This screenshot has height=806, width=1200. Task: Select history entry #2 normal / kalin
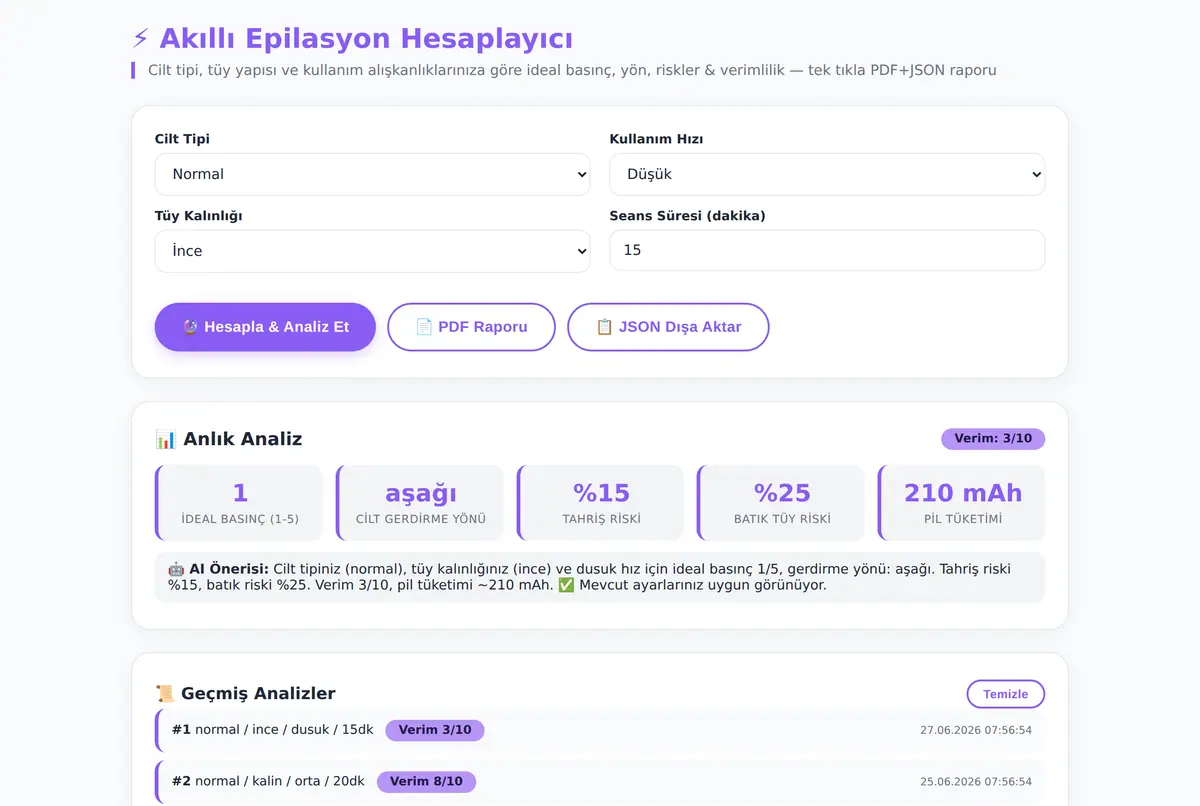pos(600,781)
